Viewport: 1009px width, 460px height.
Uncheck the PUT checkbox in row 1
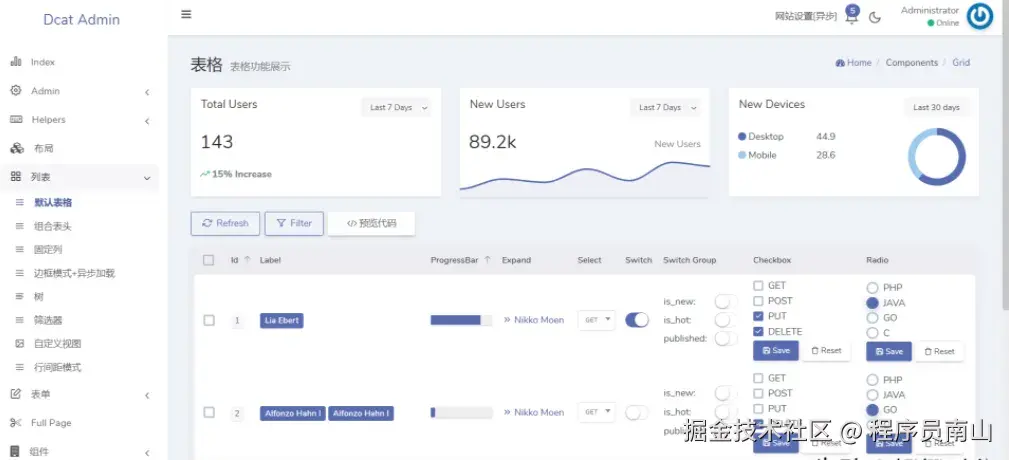[758, 316]
